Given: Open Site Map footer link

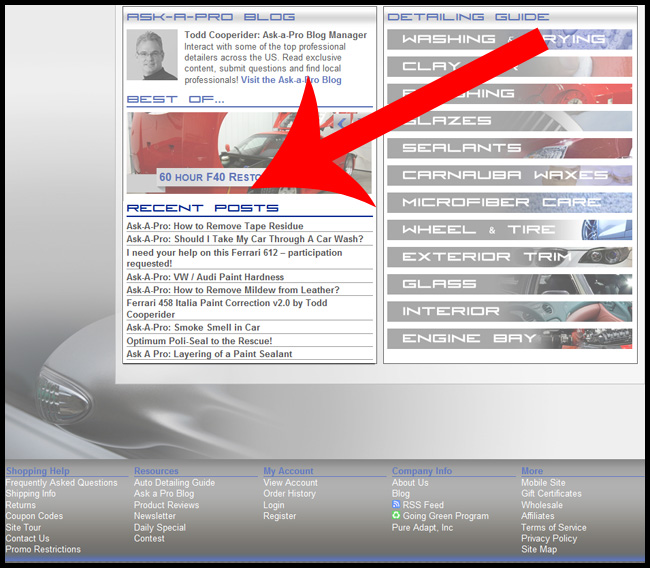Looking at the screenshot, I should [x=539, y=549].
